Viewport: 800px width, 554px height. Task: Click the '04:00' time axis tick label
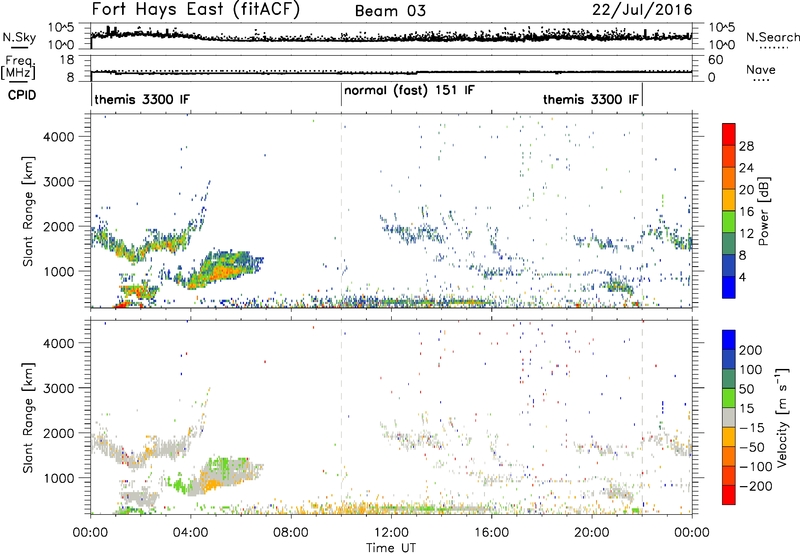point(191,533)
